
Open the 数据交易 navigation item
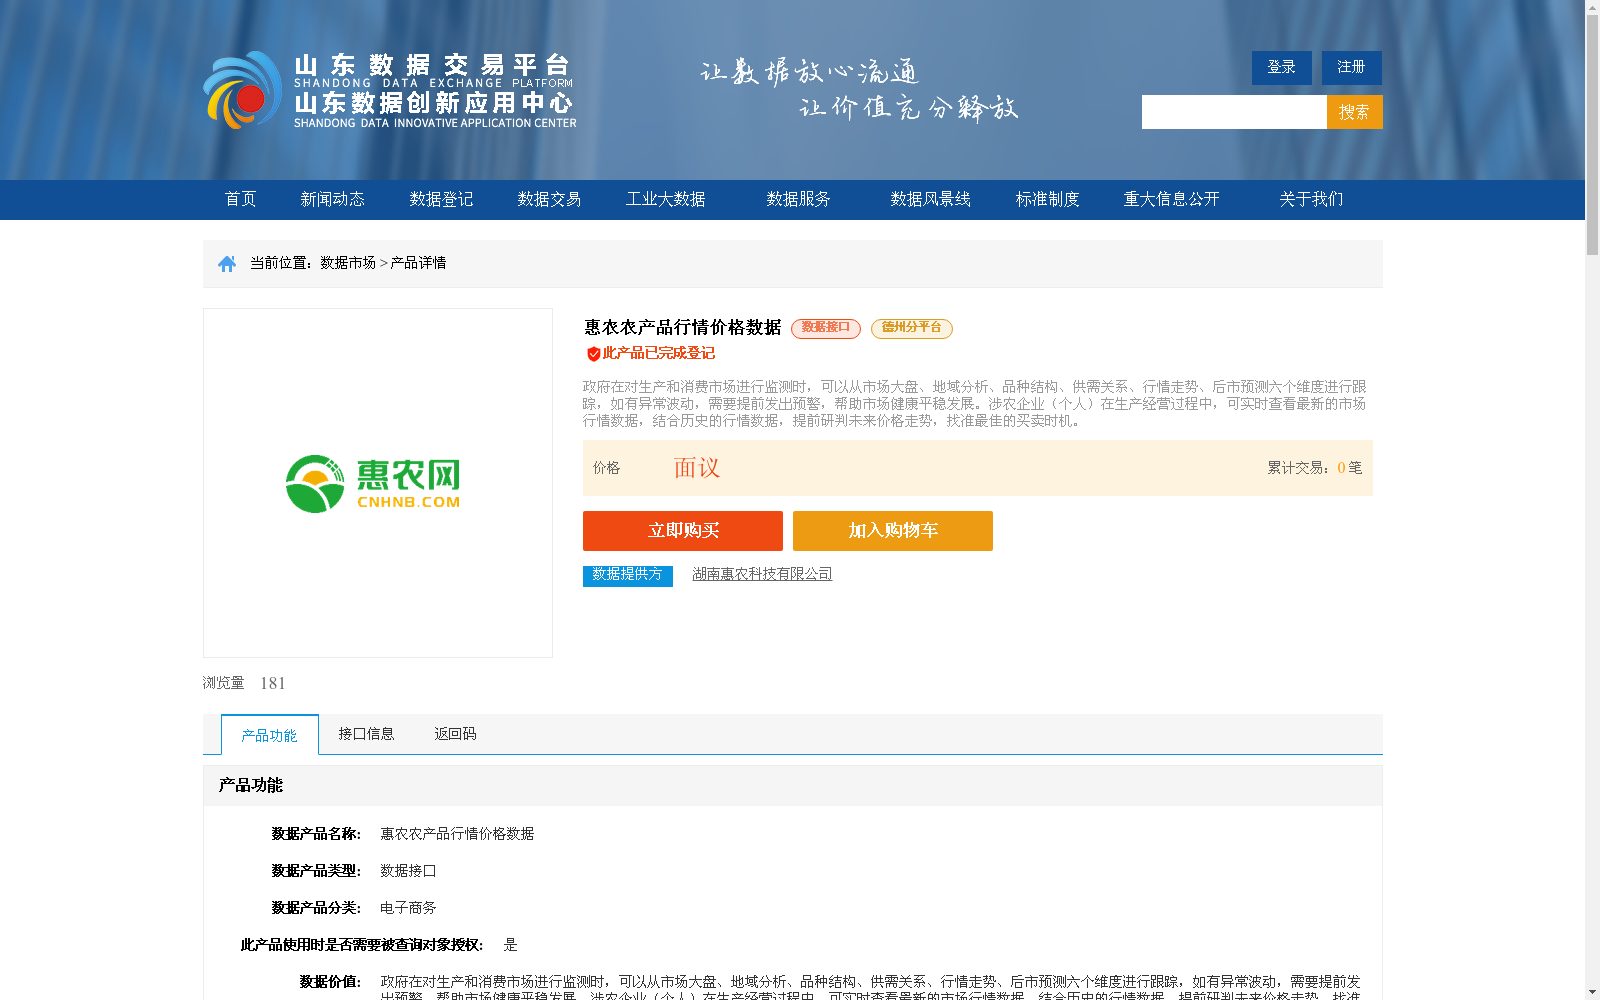pyautogui.click(x=549, y=200)
